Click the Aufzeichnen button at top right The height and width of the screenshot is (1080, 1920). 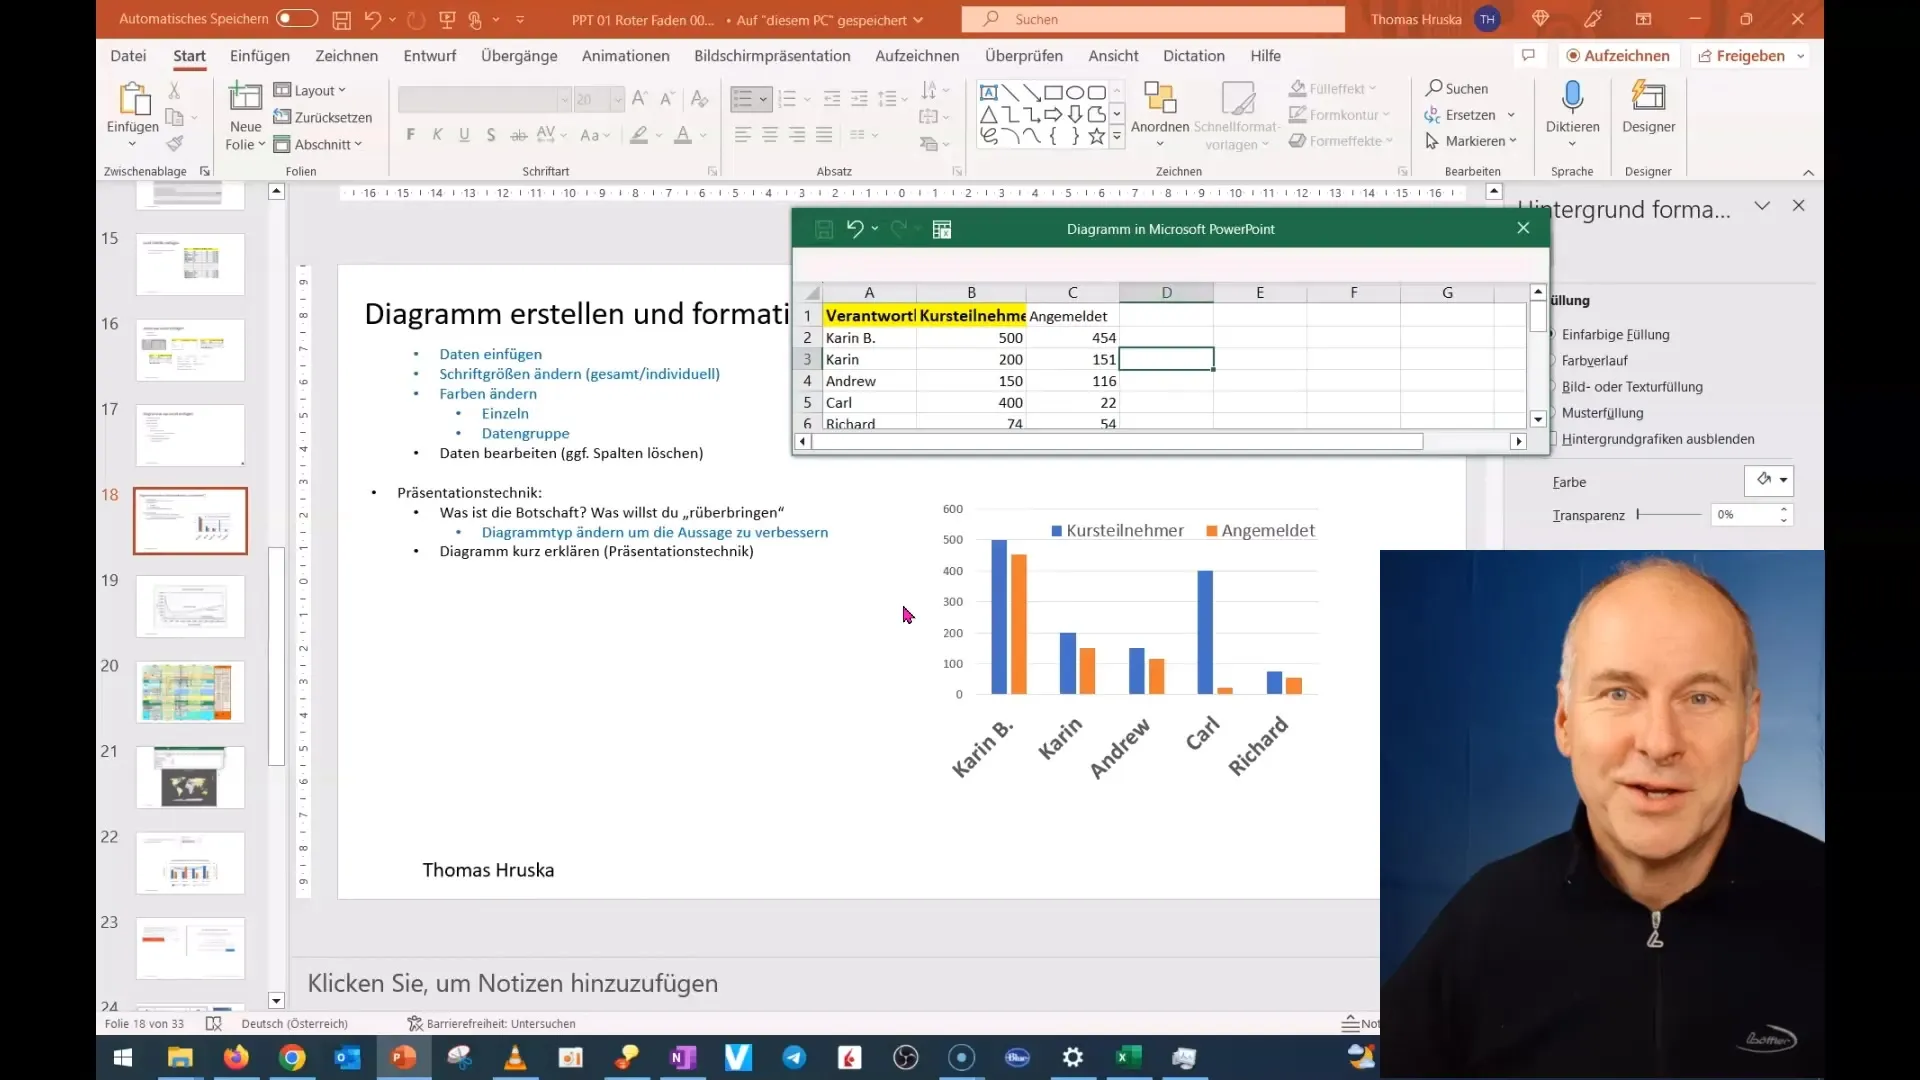click(x=1618, y=56)
